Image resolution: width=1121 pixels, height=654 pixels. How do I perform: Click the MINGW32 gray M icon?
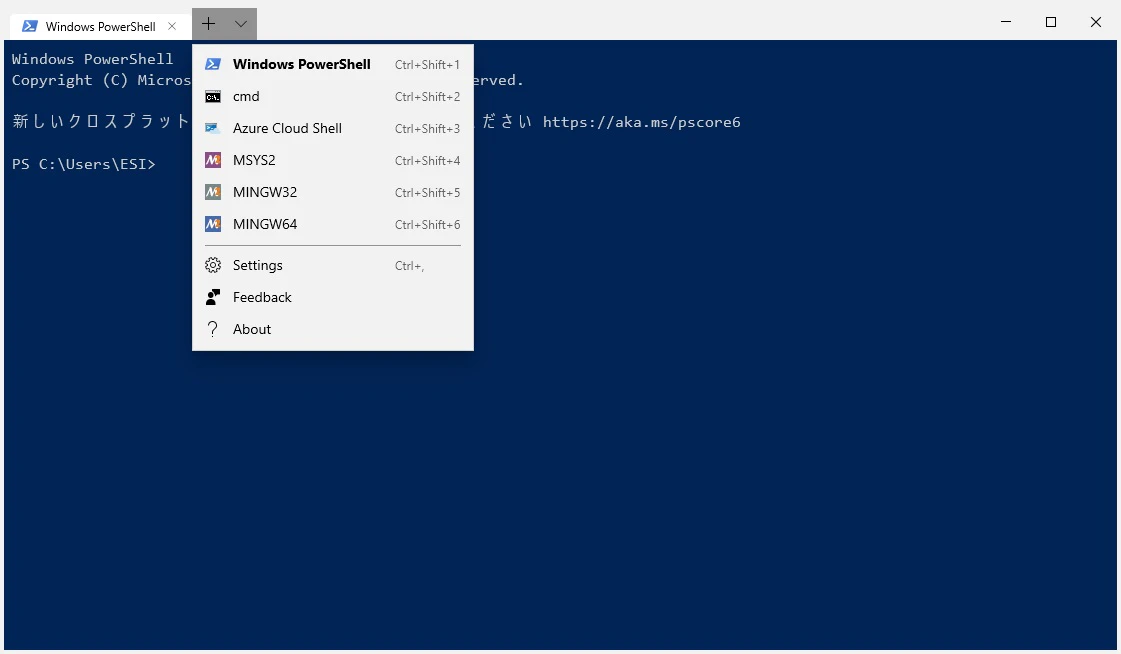coord(212,192)
